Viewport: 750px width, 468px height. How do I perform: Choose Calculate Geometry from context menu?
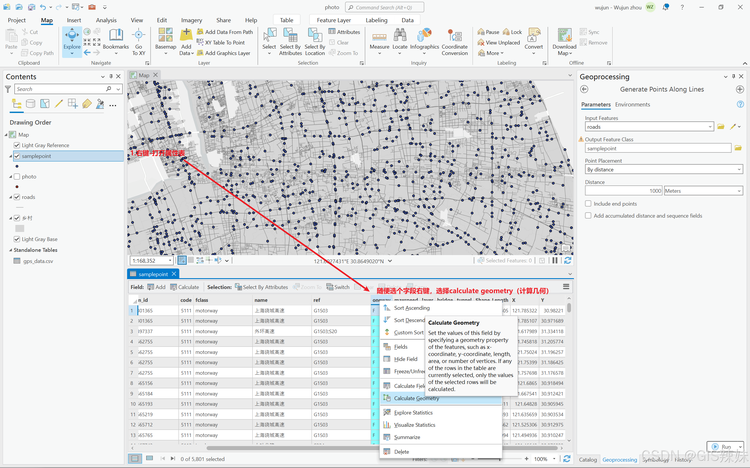(416, 398)
